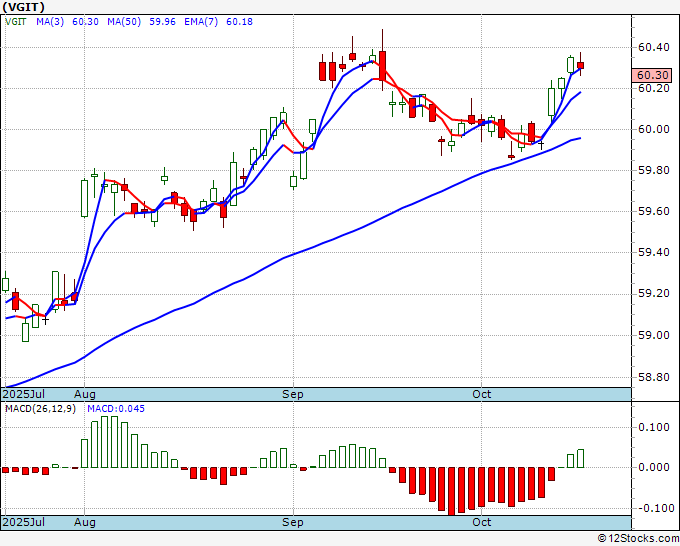Click the Aug label on MACD axis
Viewport: 680px width, 546px height.
coord(85,522)
